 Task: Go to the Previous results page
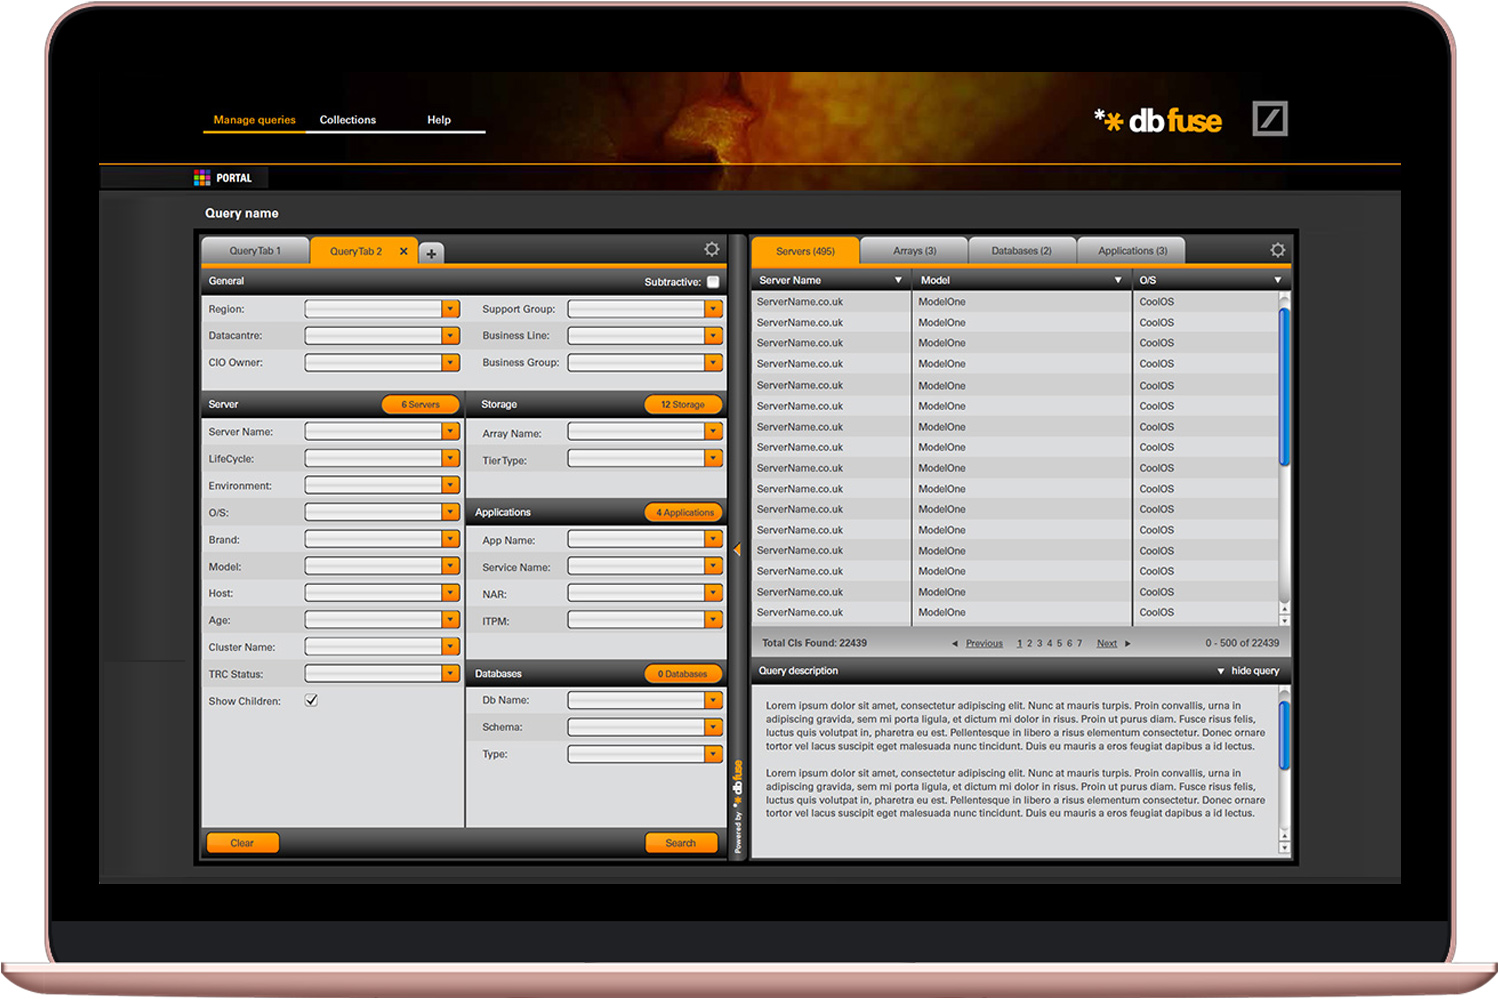click(x=984, y=644)
